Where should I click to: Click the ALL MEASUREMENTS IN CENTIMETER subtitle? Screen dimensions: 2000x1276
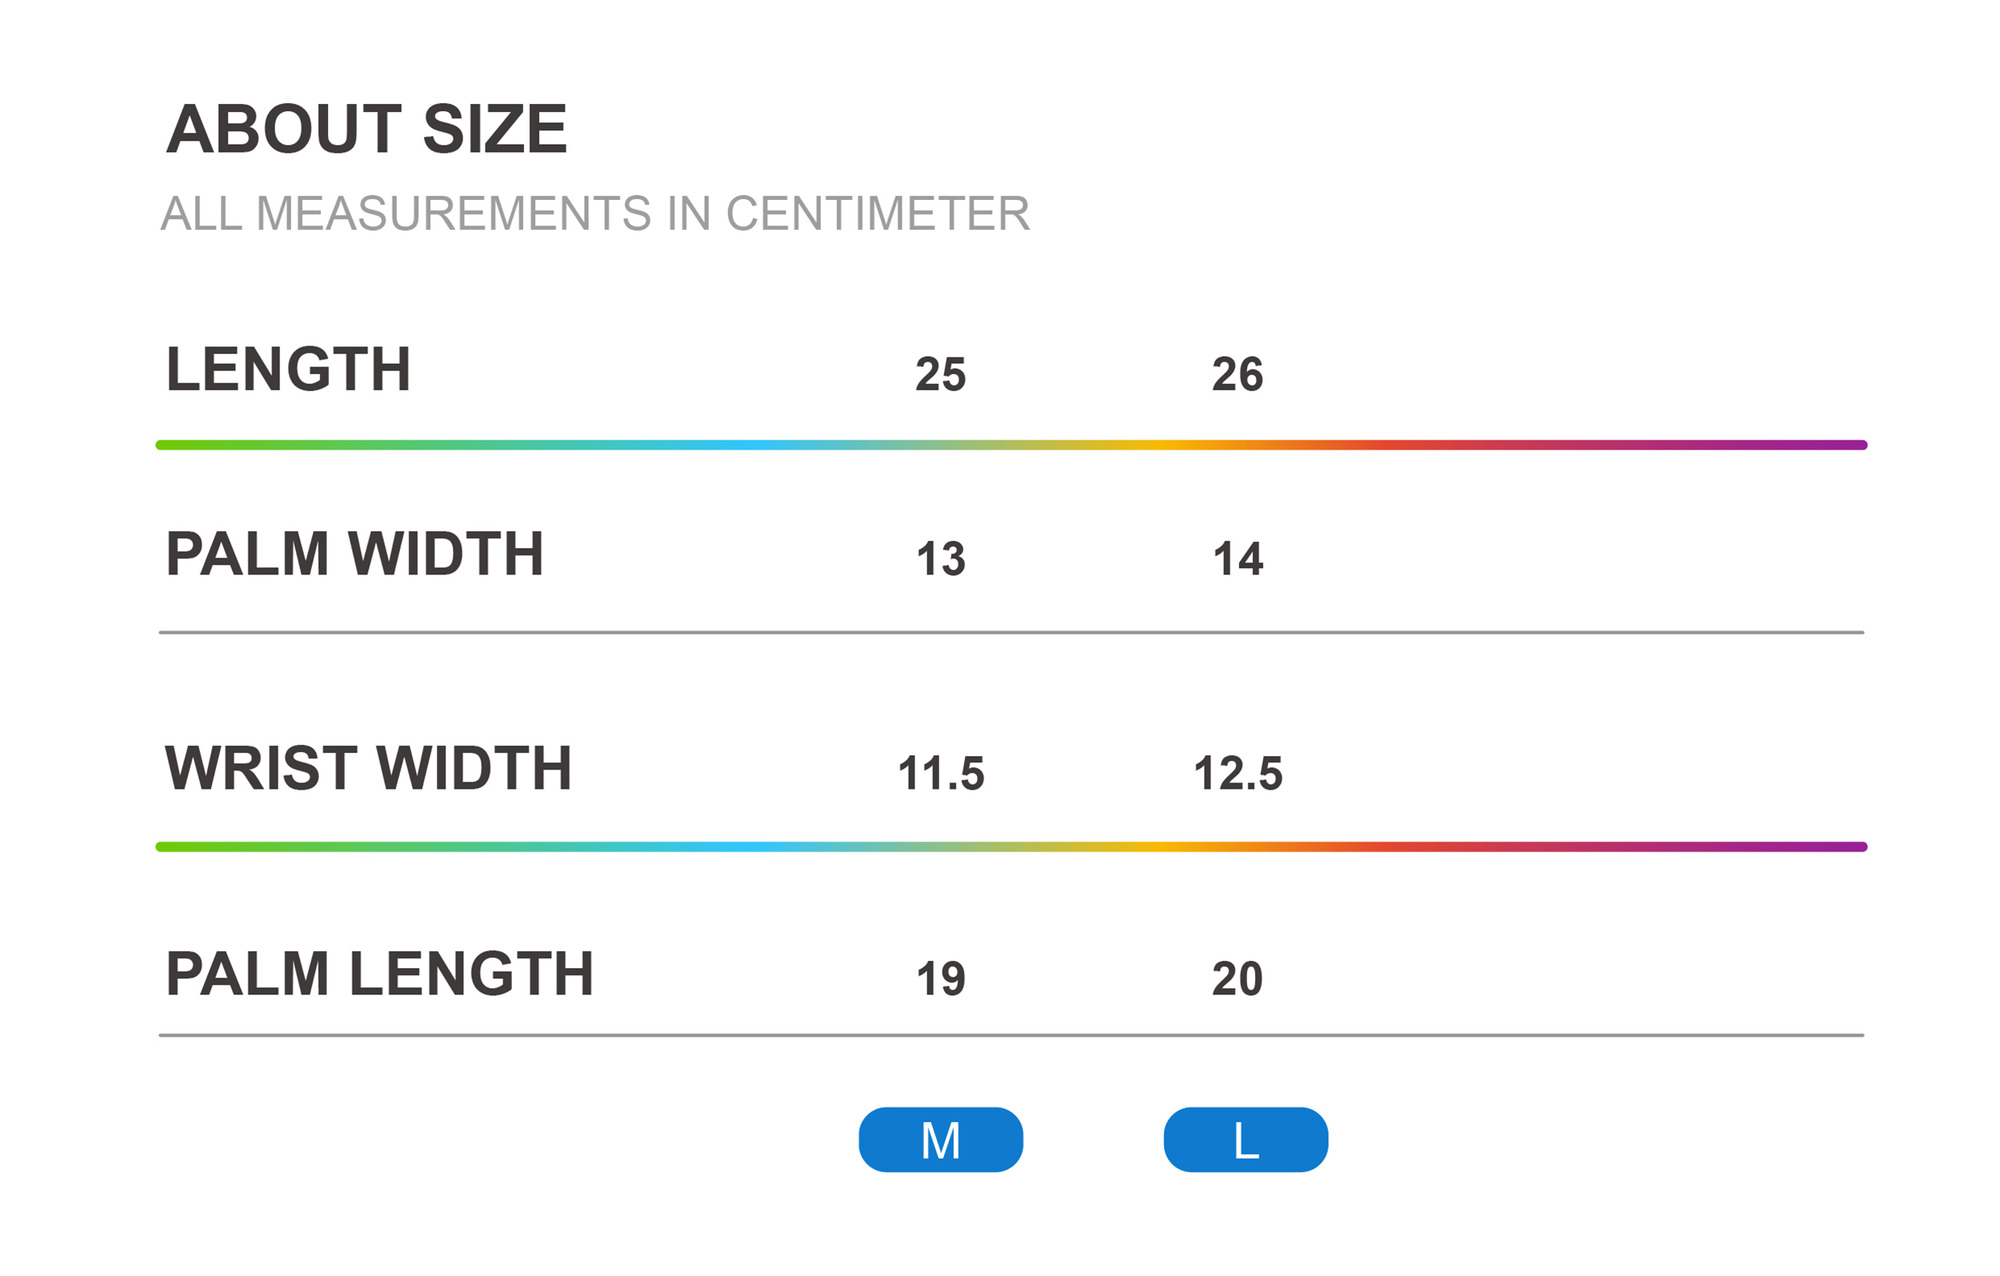tap(595, 213)
